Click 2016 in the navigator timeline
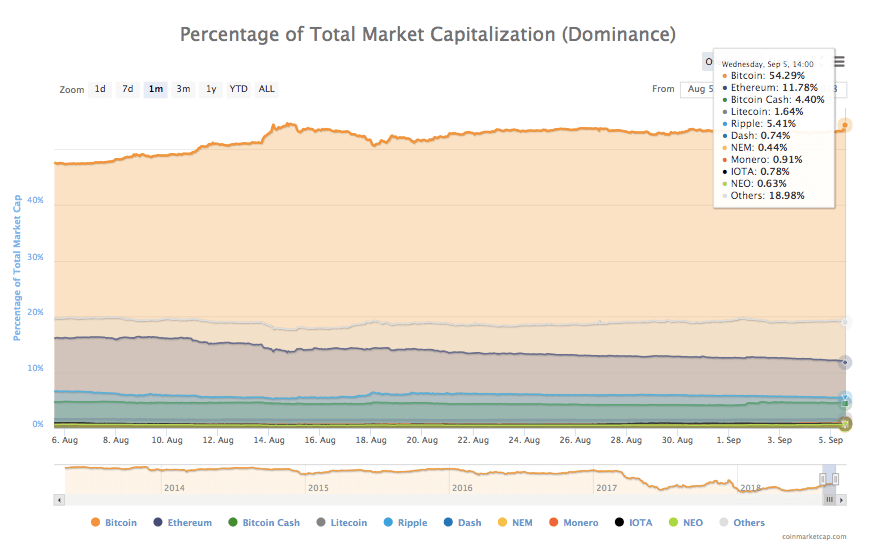This screenshot has width=895, height=554. pyautogui.click(x=462, y=488)
